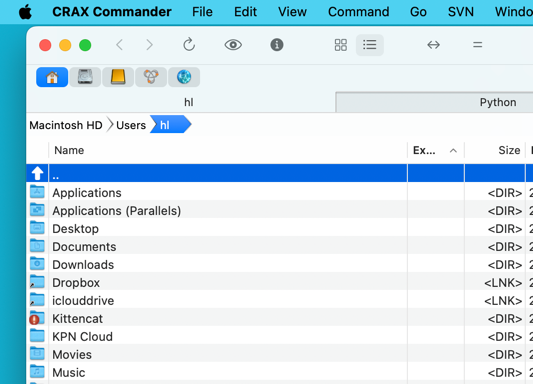
Task: Click the Applications folder icon
Action: 37,192
